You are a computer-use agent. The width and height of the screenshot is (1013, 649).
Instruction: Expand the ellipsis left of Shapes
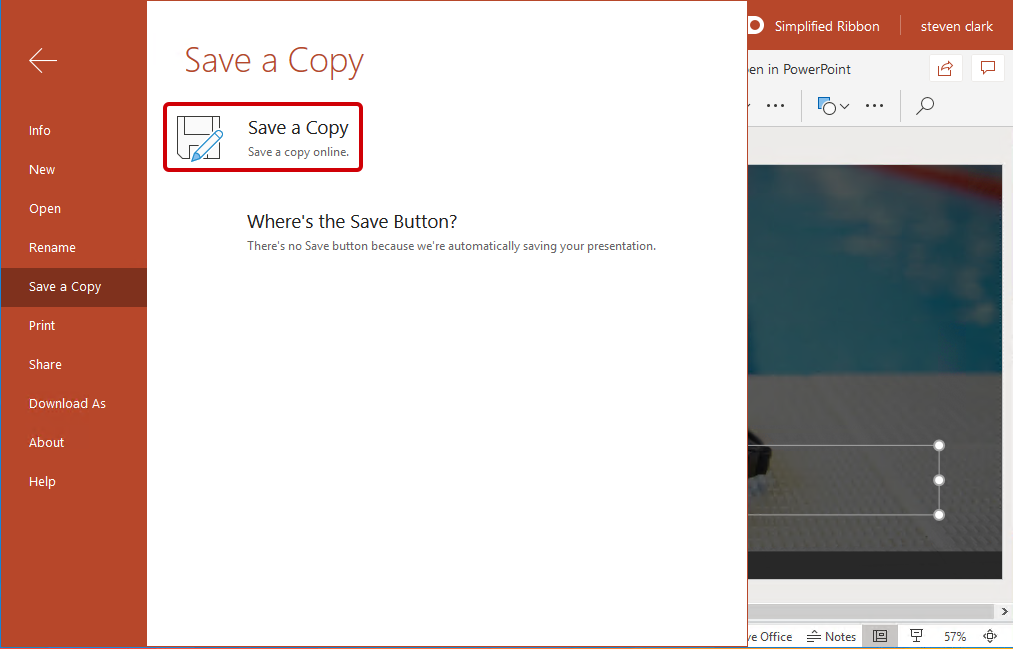(775, 105)
